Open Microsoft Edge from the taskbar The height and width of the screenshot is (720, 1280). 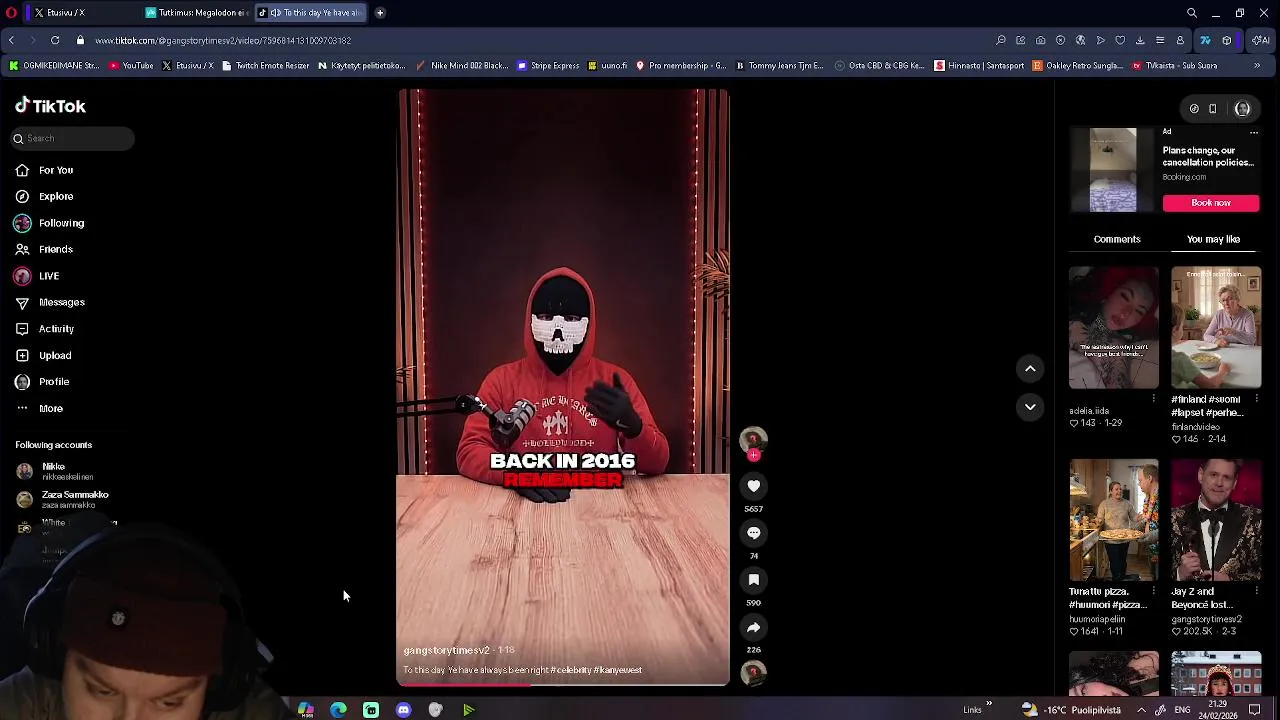tap(338, 710)
